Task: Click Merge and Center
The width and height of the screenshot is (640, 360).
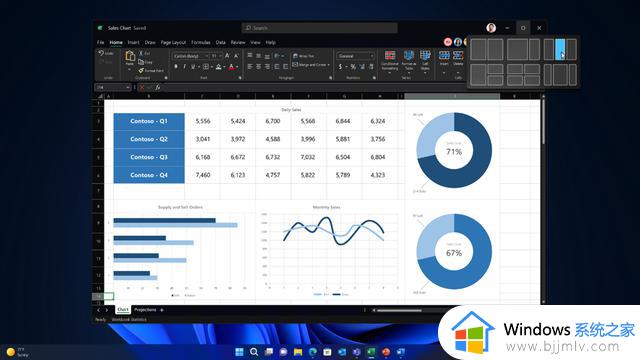Action: click(309, 65)
